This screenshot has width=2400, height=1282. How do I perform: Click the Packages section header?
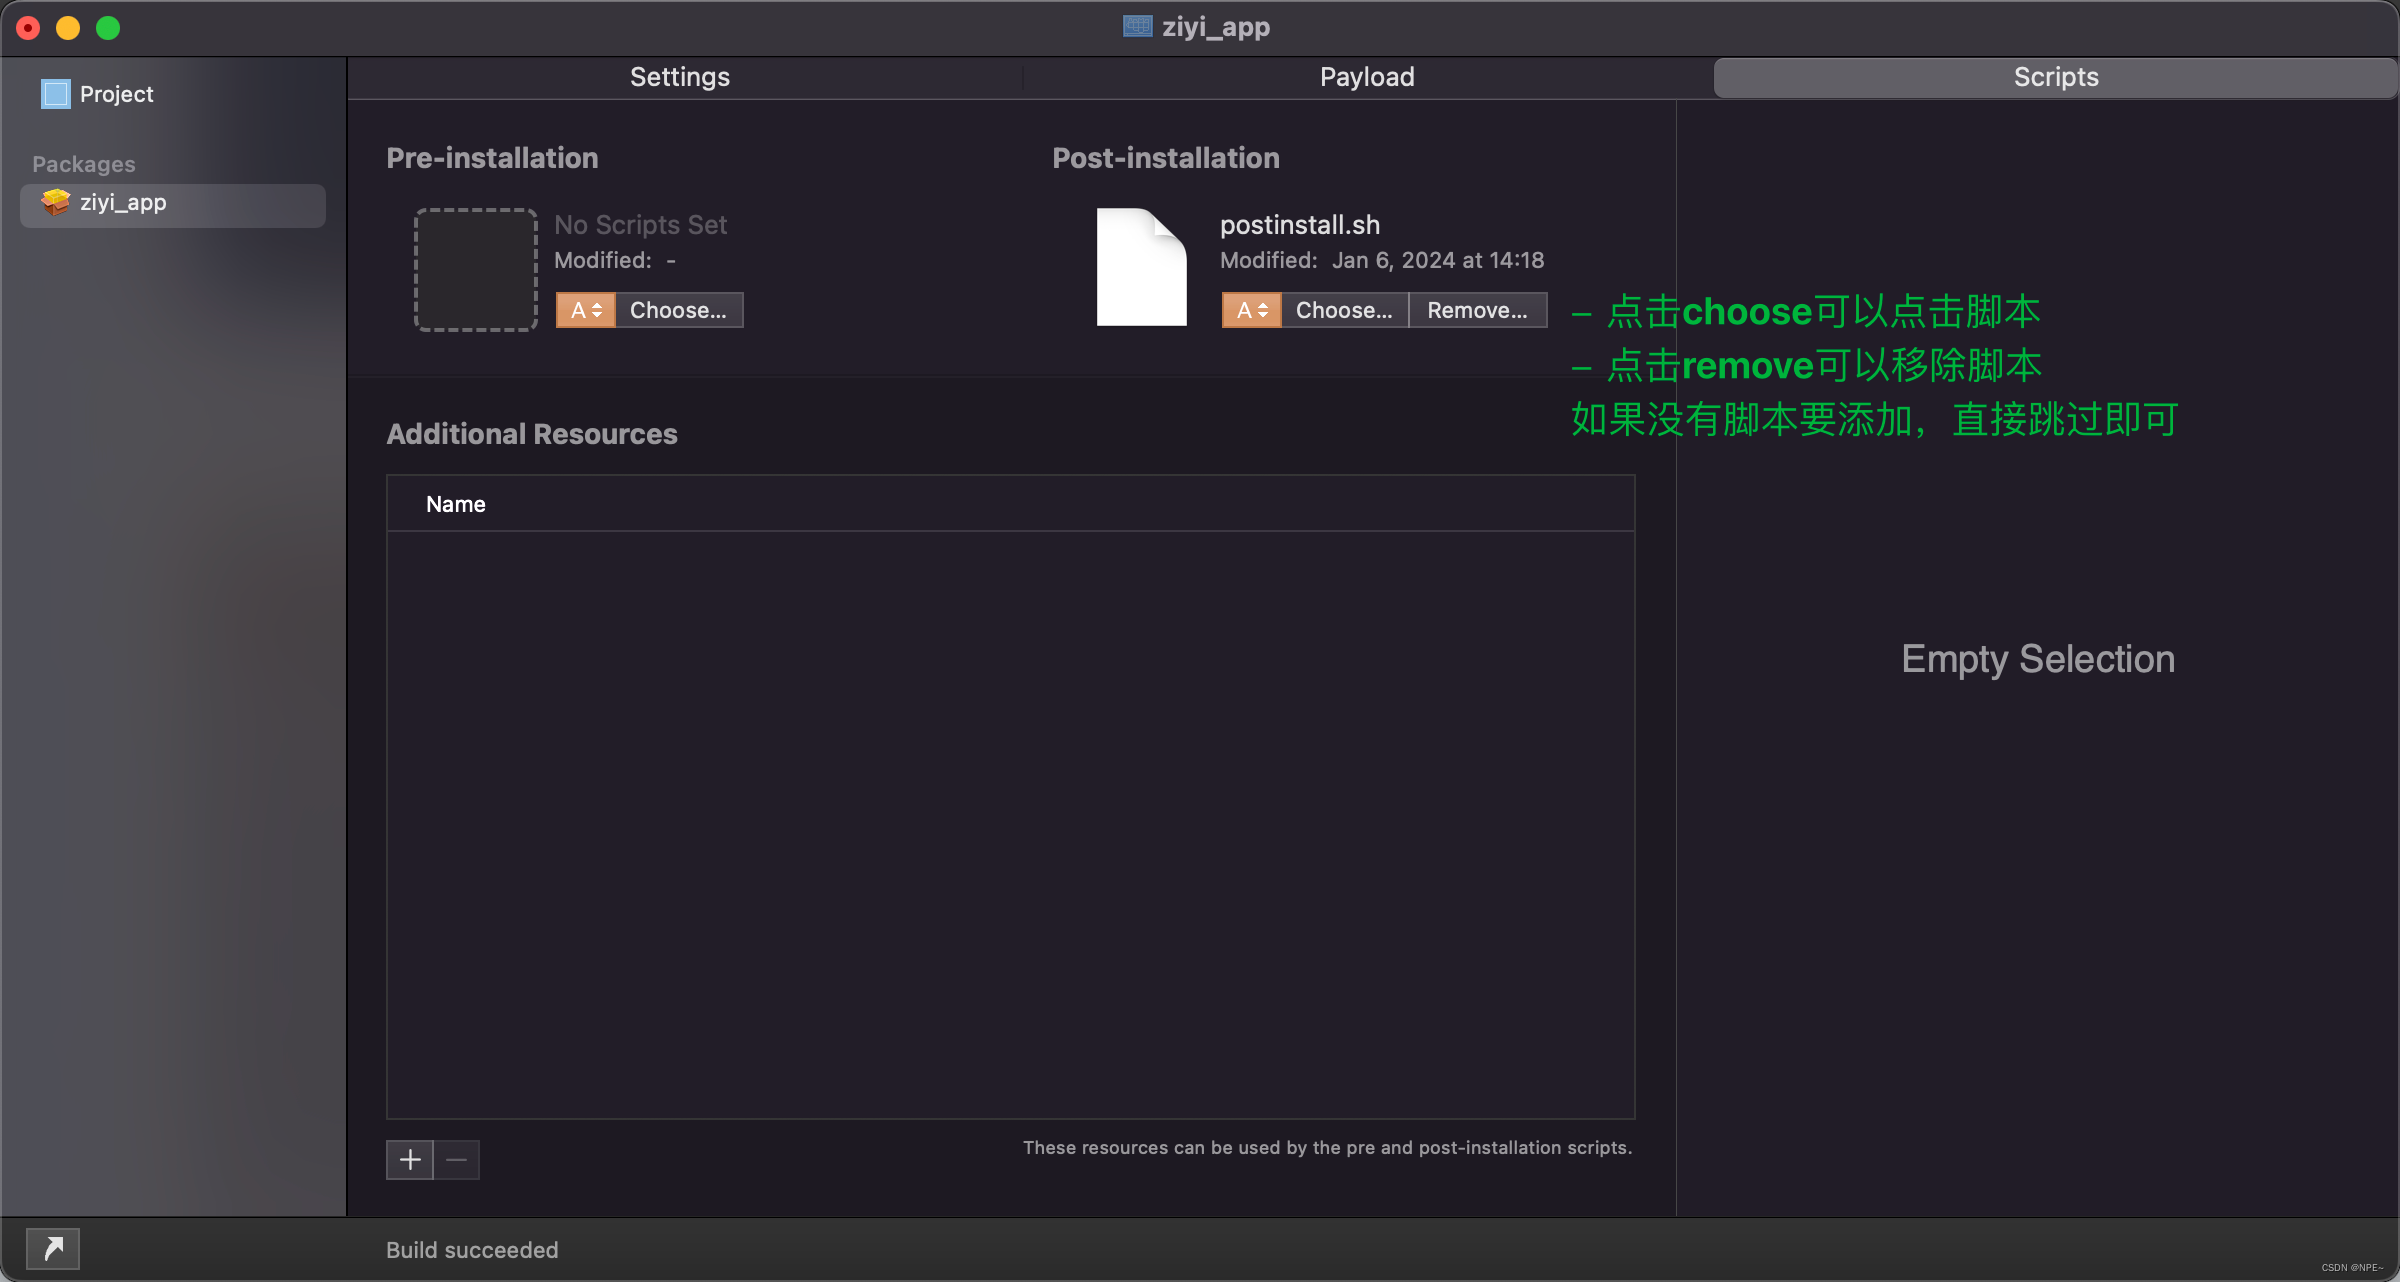(84, 164)
